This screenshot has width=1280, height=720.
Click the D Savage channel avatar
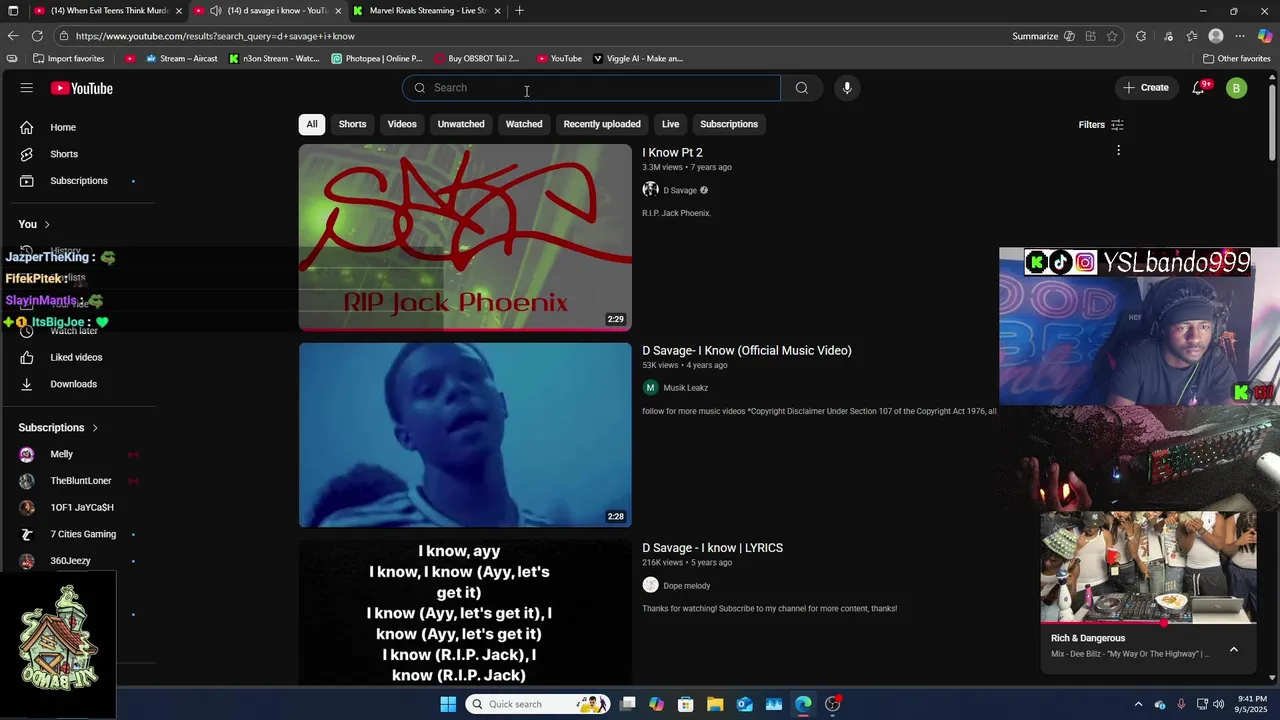pyautogui.click(x=650, y=190)
